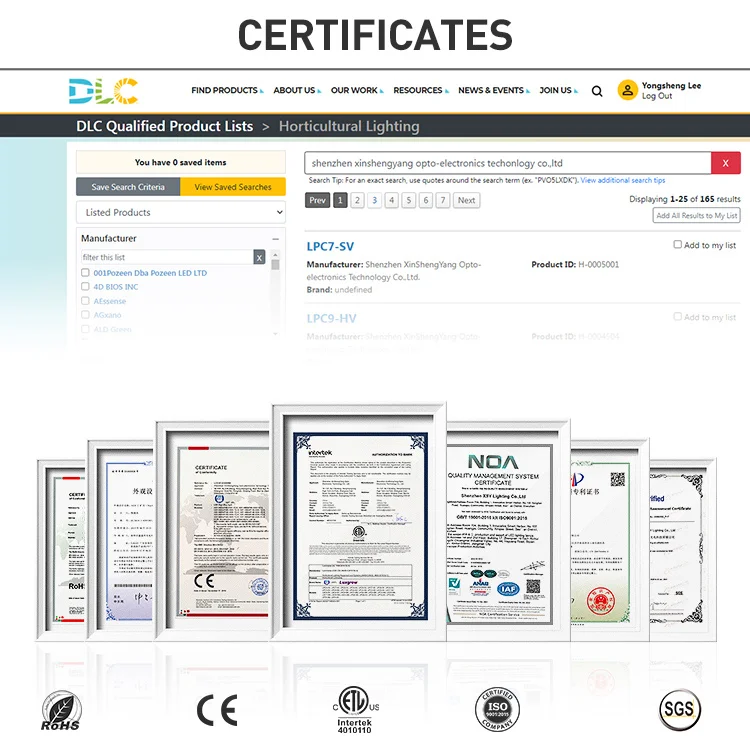The height and width of the screenshot is (749, 750).
Task: Clear search with the red X button
Action: click(726, 163)
